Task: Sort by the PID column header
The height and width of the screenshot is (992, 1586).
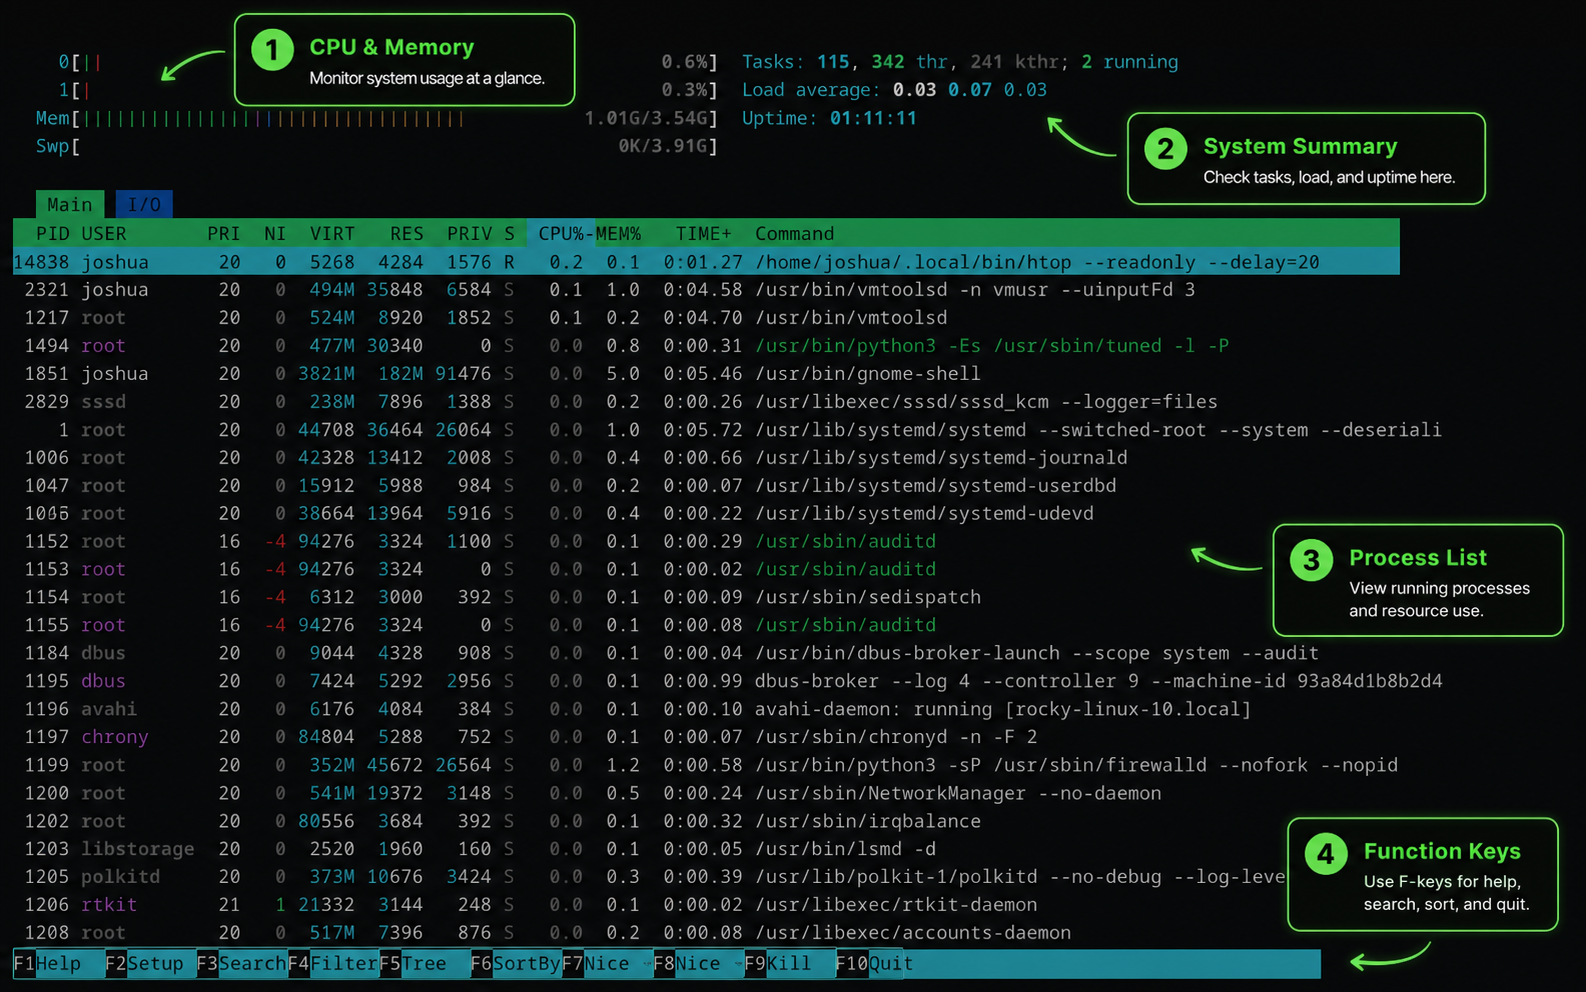Action: 53,233
